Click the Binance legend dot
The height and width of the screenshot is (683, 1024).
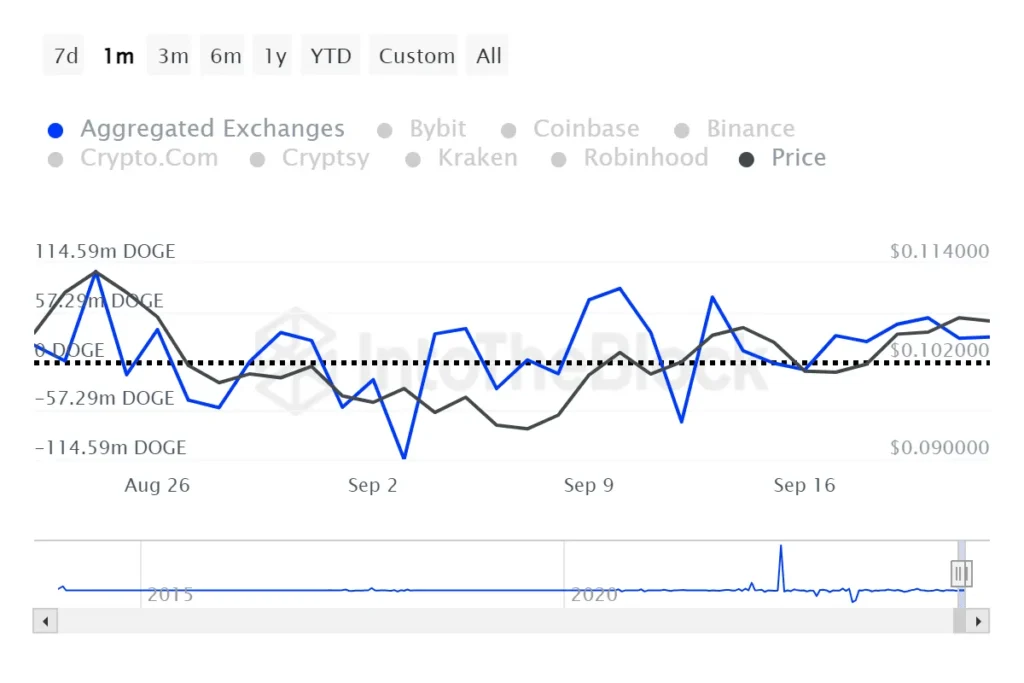click(683, 128)
